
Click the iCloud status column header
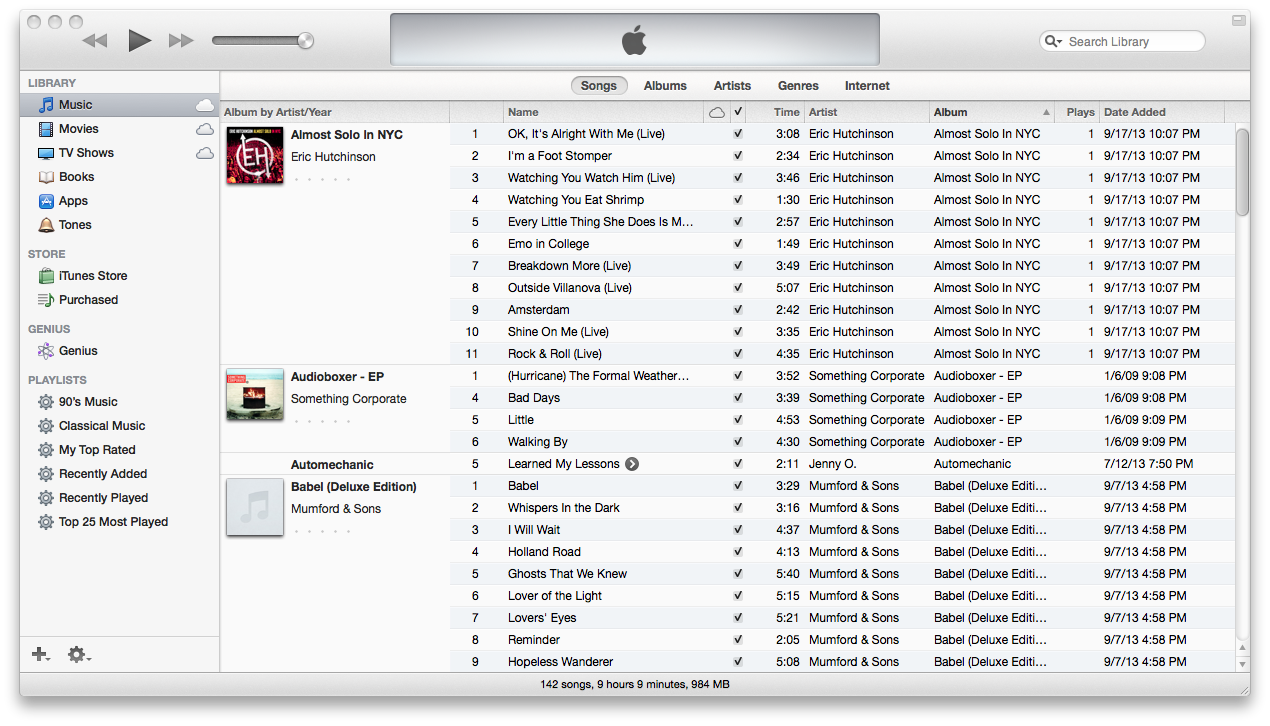click(x=717, y=113)
